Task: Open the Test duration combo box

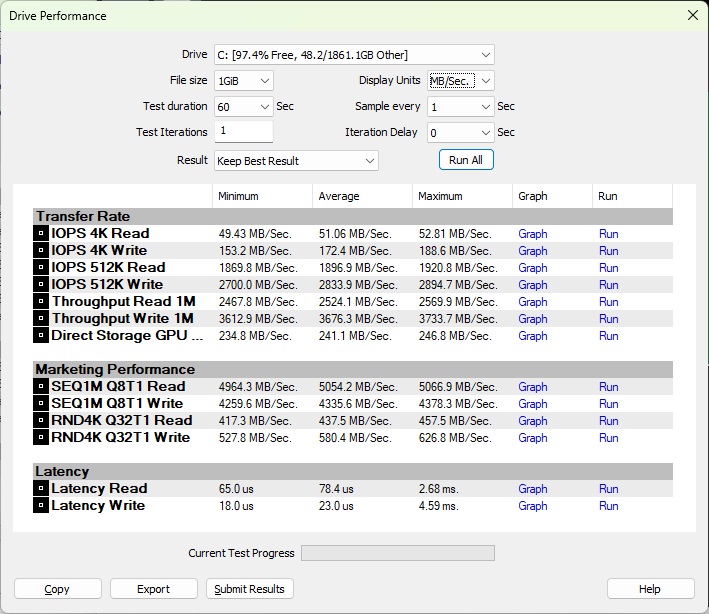Action: click(x=243, y=107)
